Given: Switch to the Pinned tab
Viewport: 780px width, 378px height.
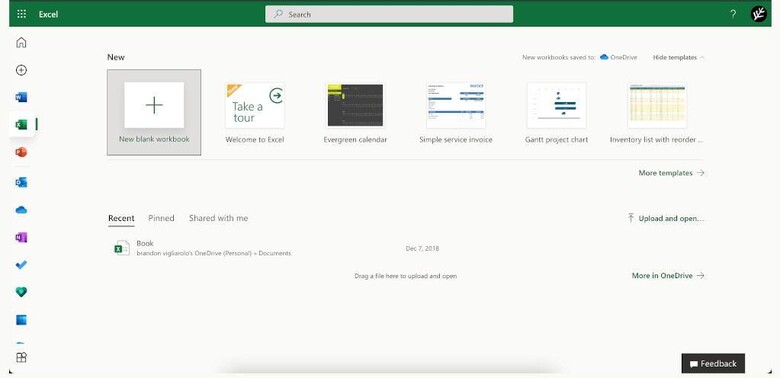Looking at the screenshot, I should coord(161,218).
